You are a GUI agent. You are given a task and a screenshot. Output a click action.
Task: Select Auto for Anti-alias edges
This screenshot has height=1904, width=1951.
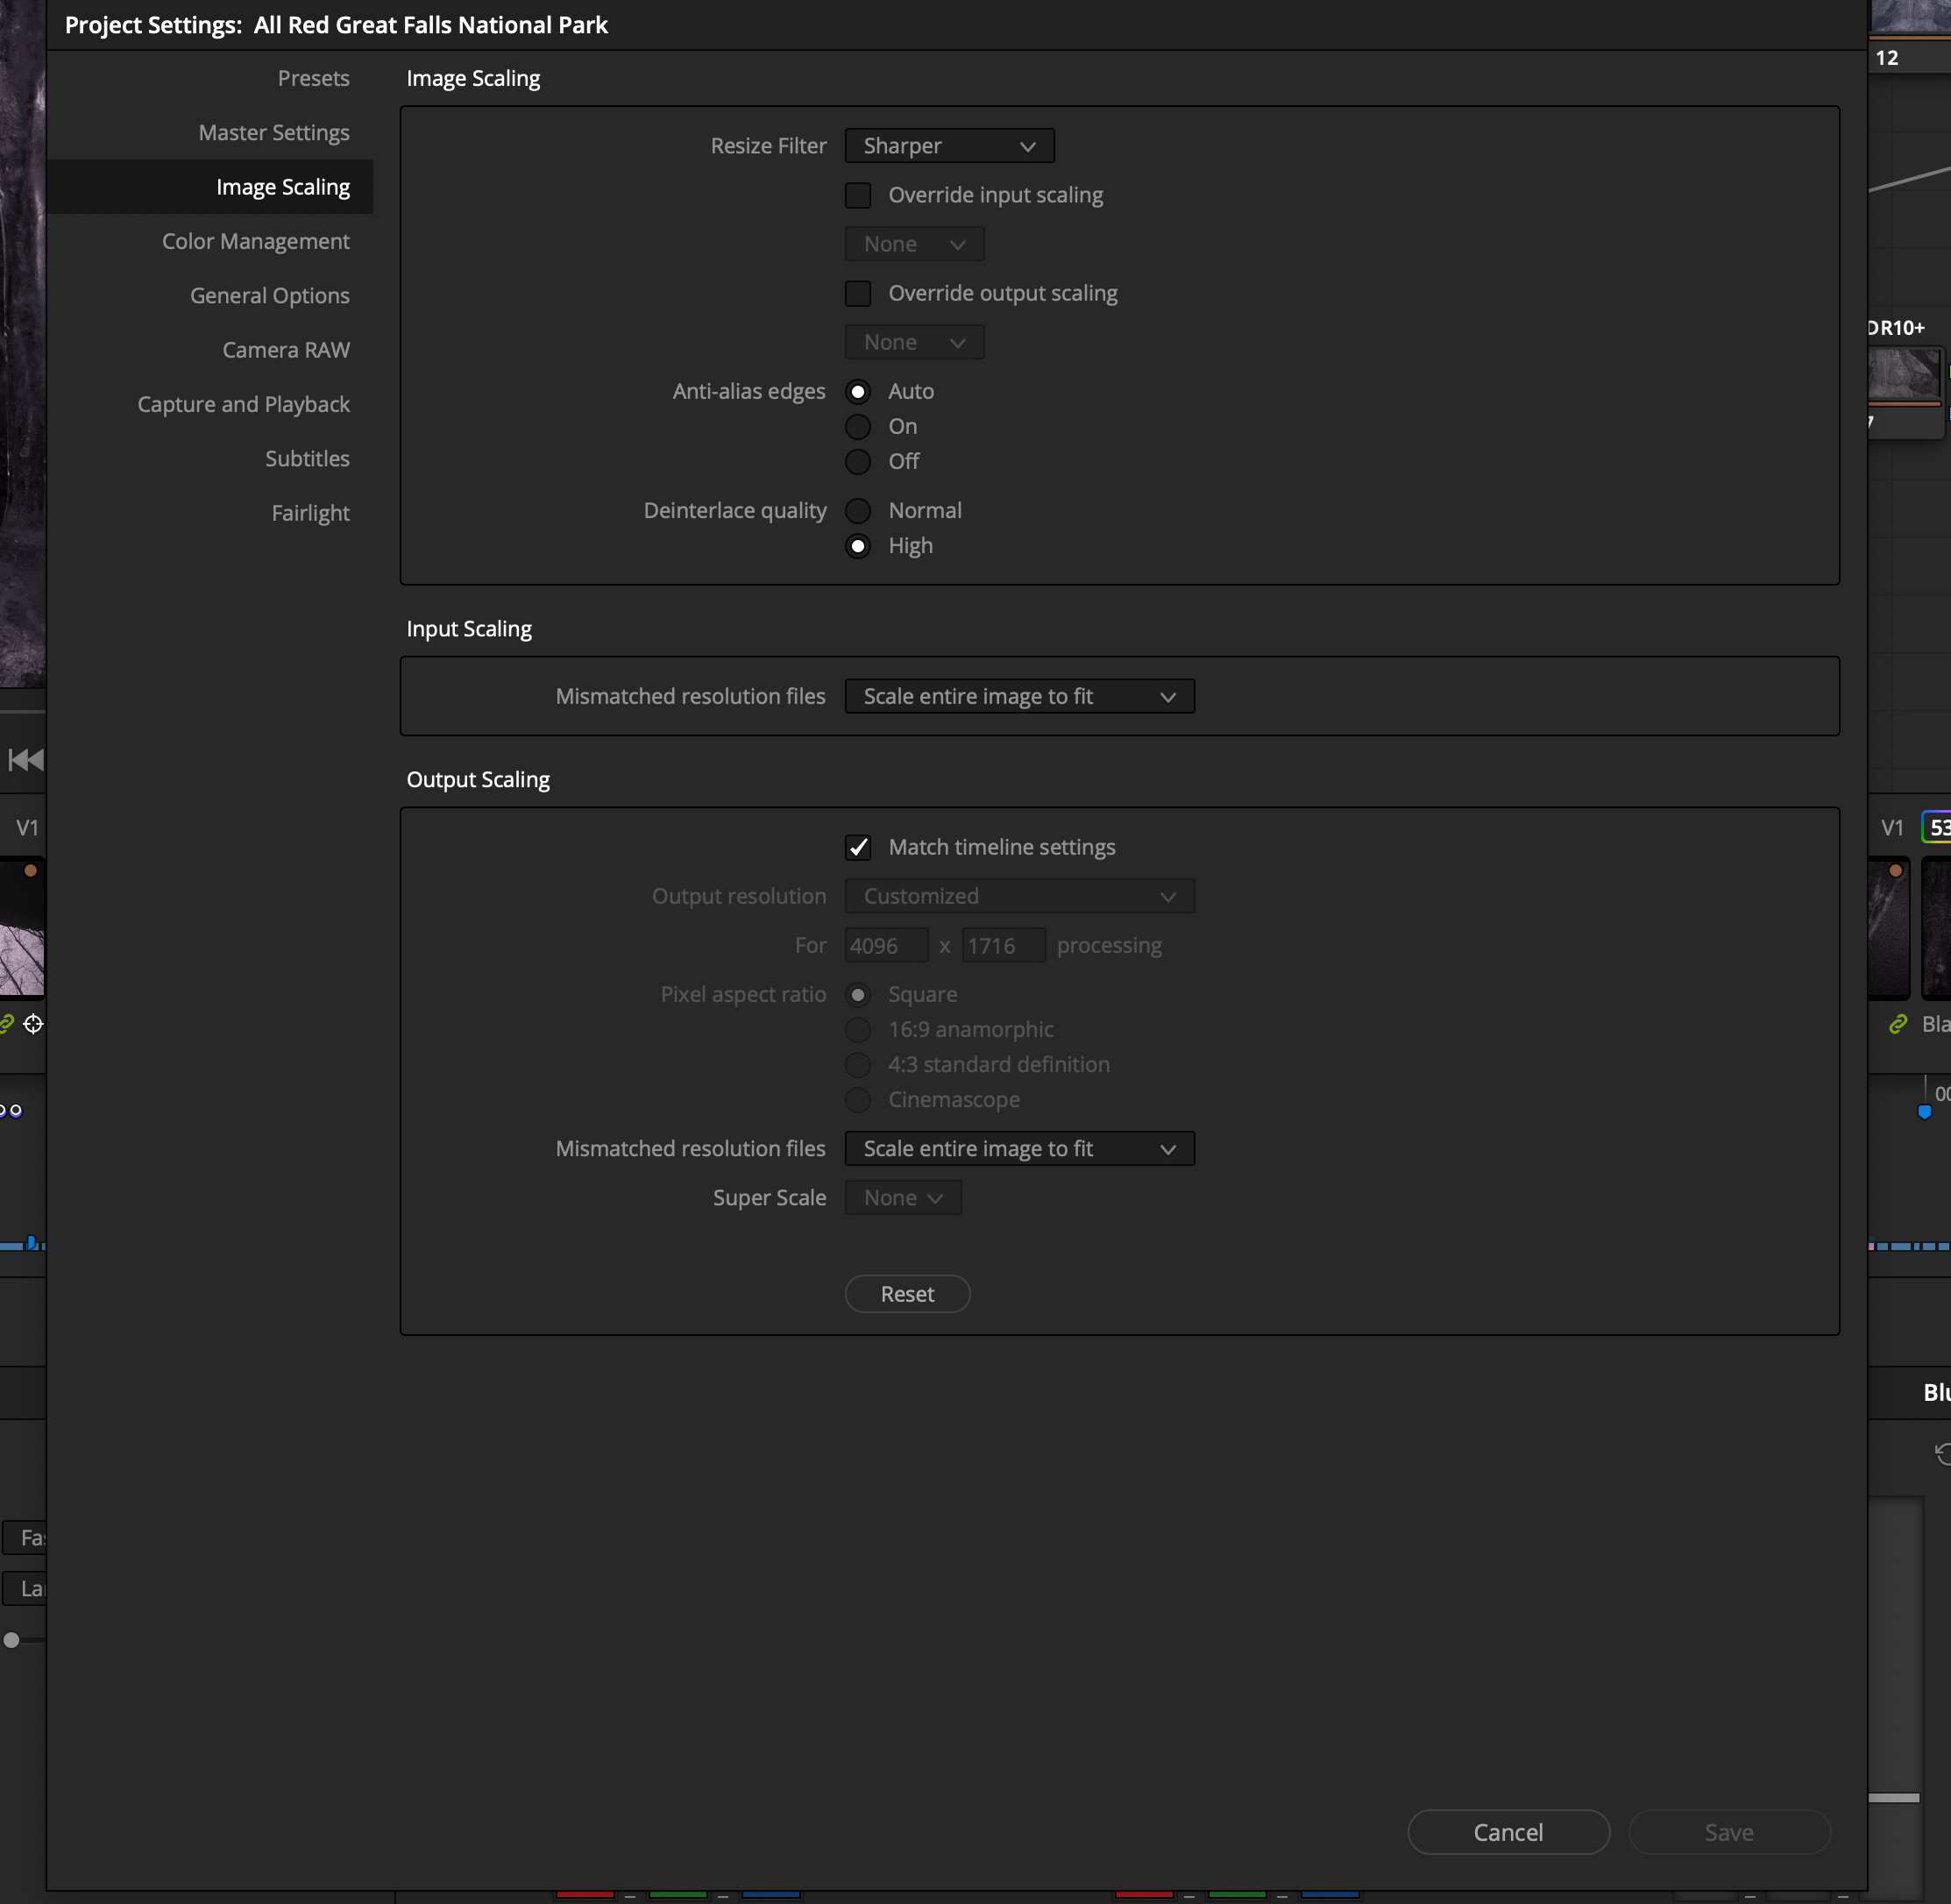(x=858, y=391)
